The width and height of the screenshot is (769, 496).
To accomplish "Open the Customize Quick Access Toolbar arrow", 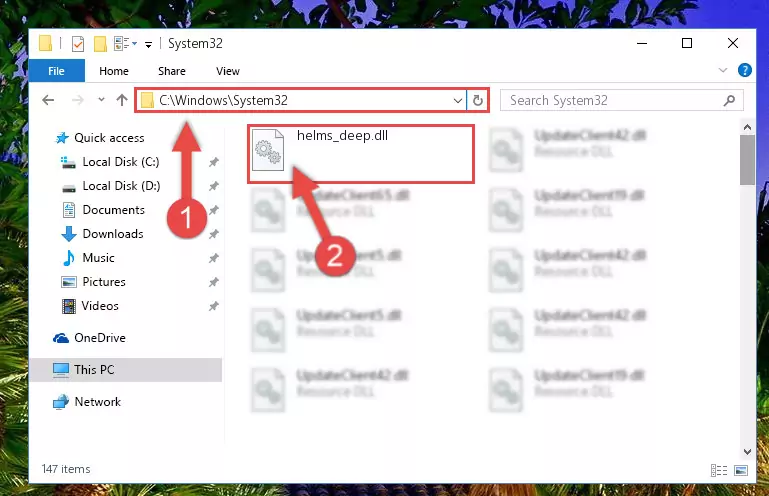I will click(x=148, y=45).
